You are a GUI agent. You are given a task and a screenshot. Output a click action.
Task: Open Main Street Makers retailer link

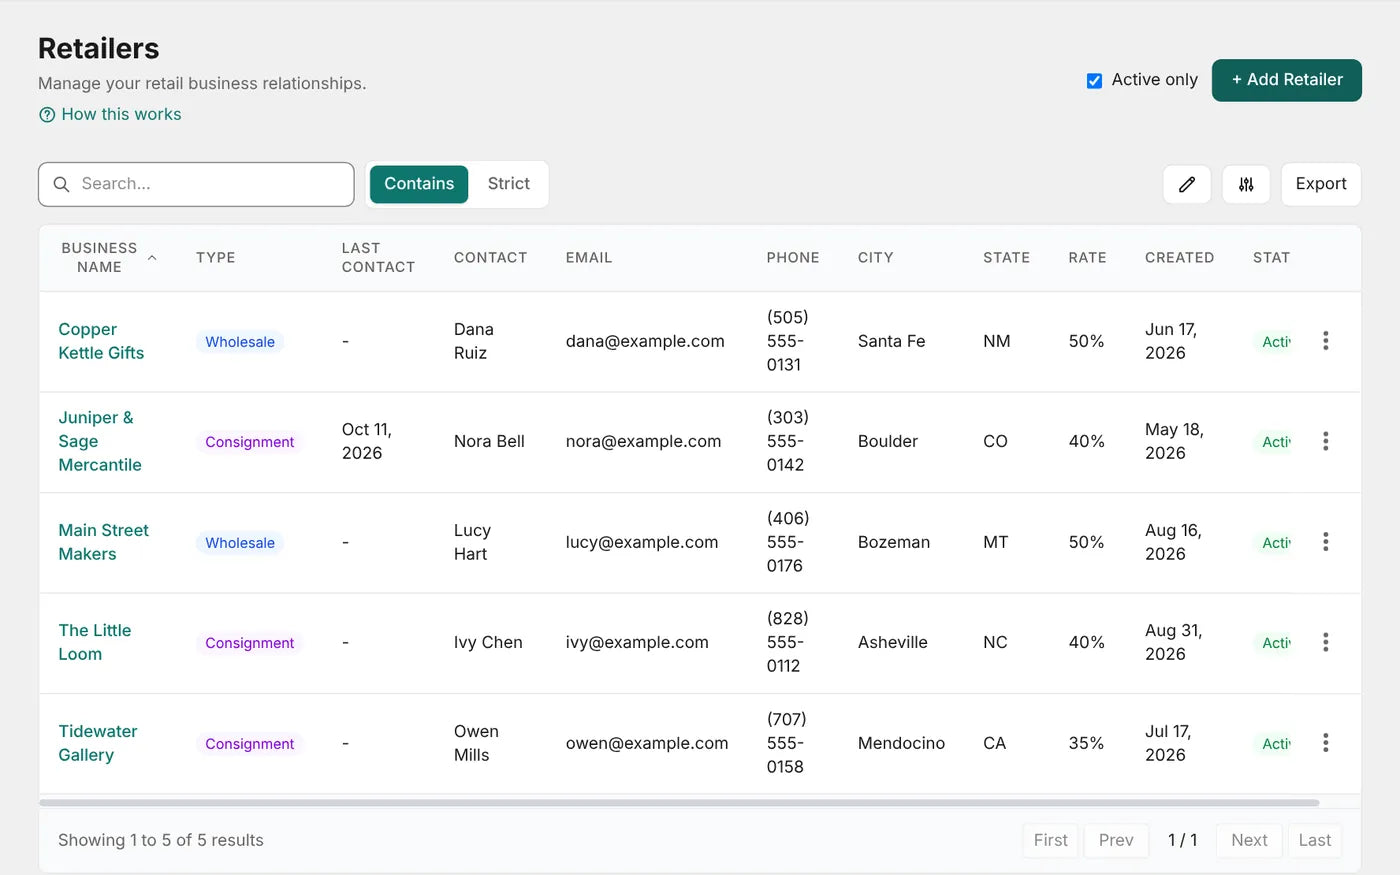(103, 542)
